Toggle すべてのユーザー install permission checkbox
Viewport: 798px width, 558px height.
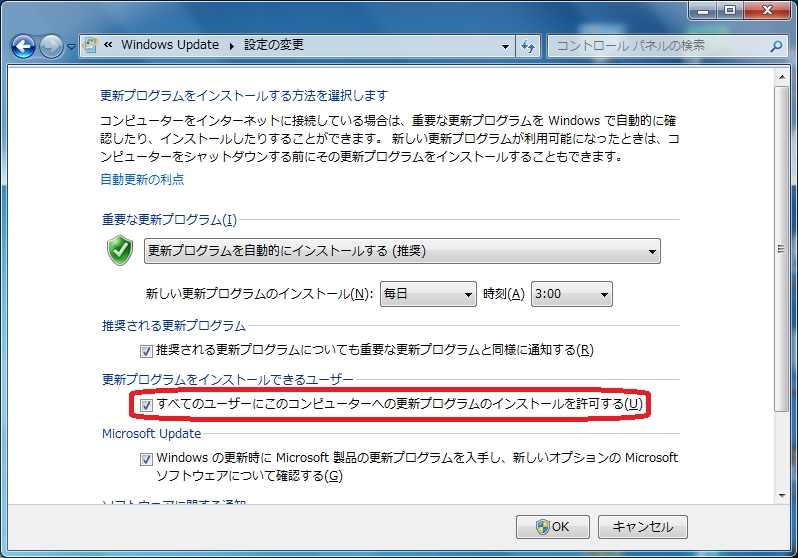pos(146,405)
